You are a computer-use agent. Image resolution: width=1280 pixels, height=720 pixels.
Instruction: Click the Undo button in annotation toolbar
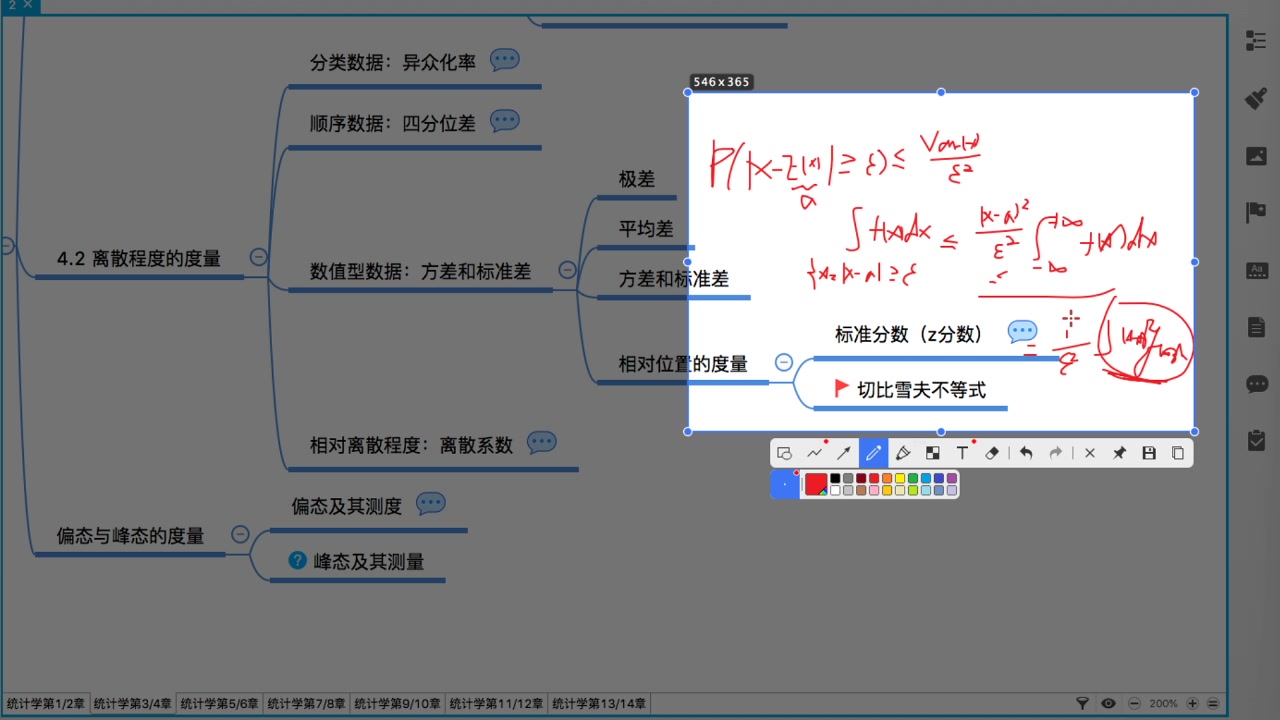click(1026, 453)
